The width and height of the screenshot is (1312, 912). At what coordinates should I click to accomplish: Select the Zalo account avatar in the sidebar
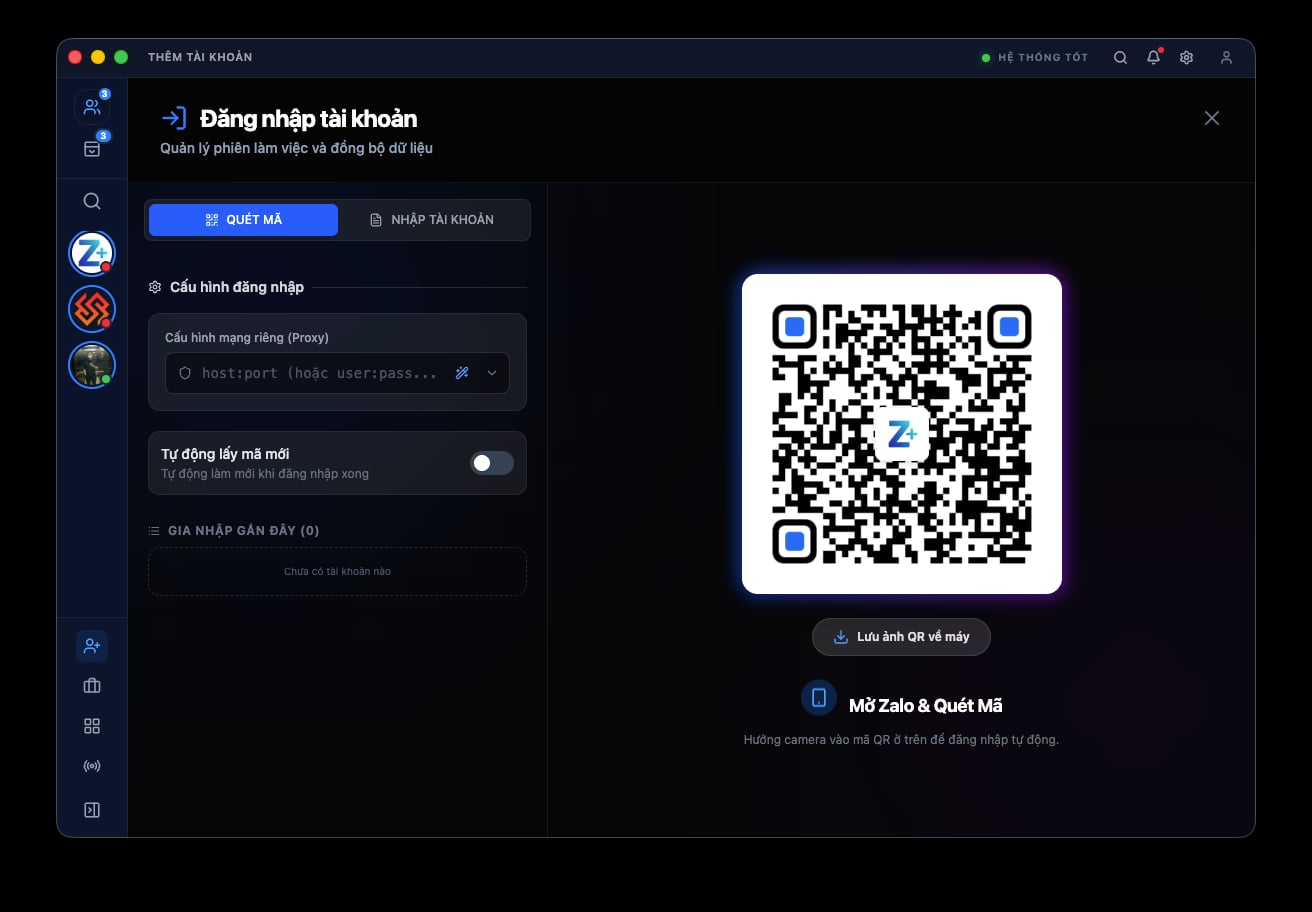(91, 253)
